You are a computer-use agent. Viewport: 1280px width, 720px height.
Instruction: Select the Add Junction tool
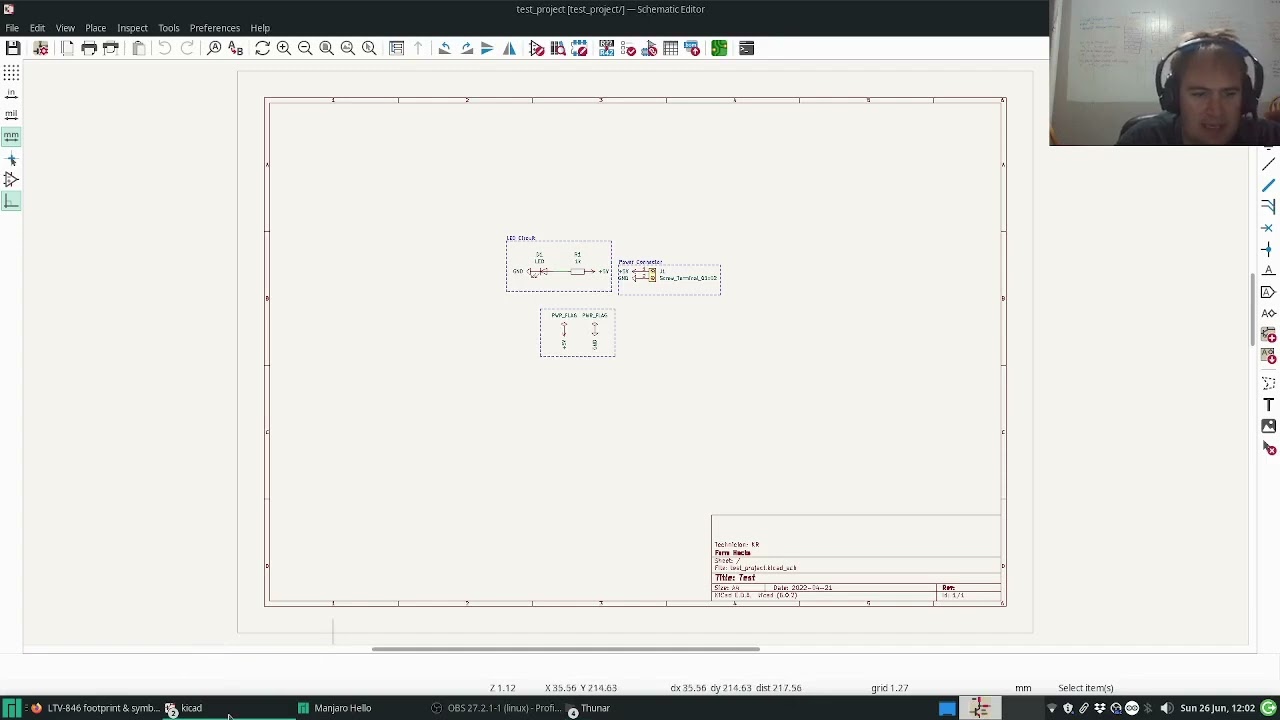(x=1268, y=249)
